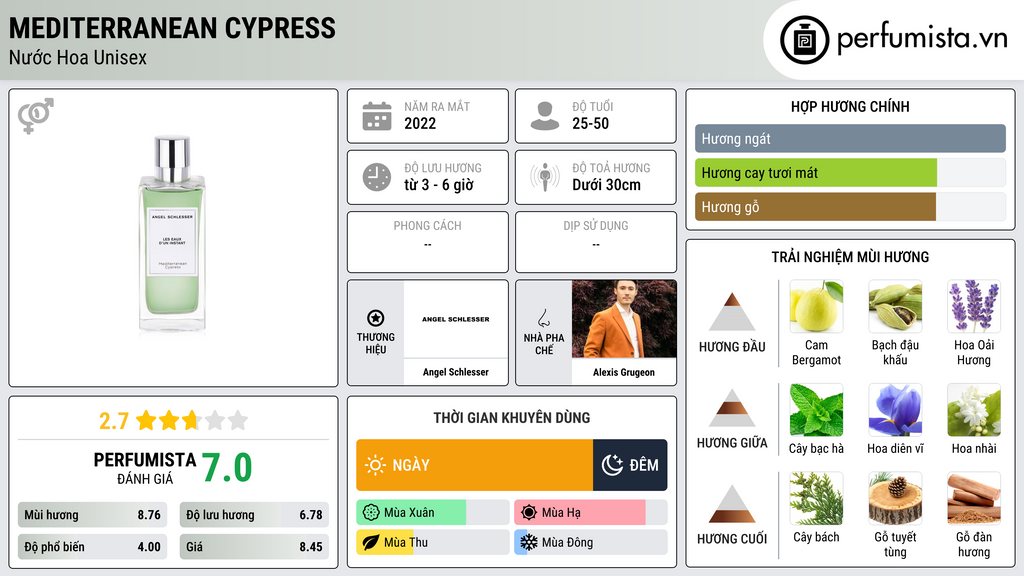Viewport: 1024px width, 576px height.
Task: Open the Angel Schlesser brand logo
Action: pyautogui.click(x=455, y=319)
